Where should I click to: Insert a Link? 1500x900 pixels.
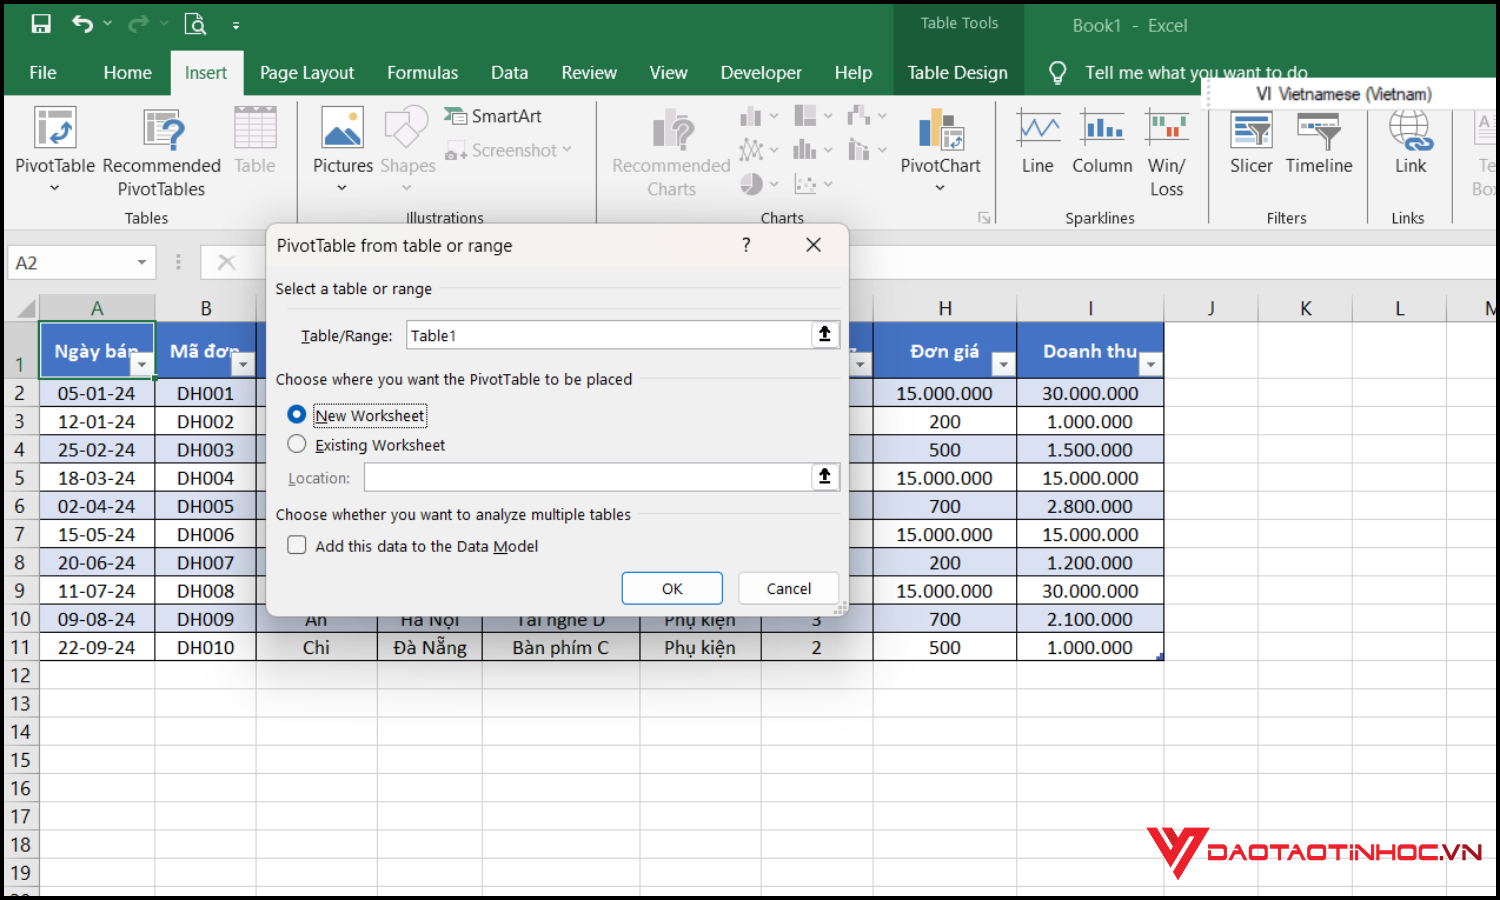tap(1409, 148)
